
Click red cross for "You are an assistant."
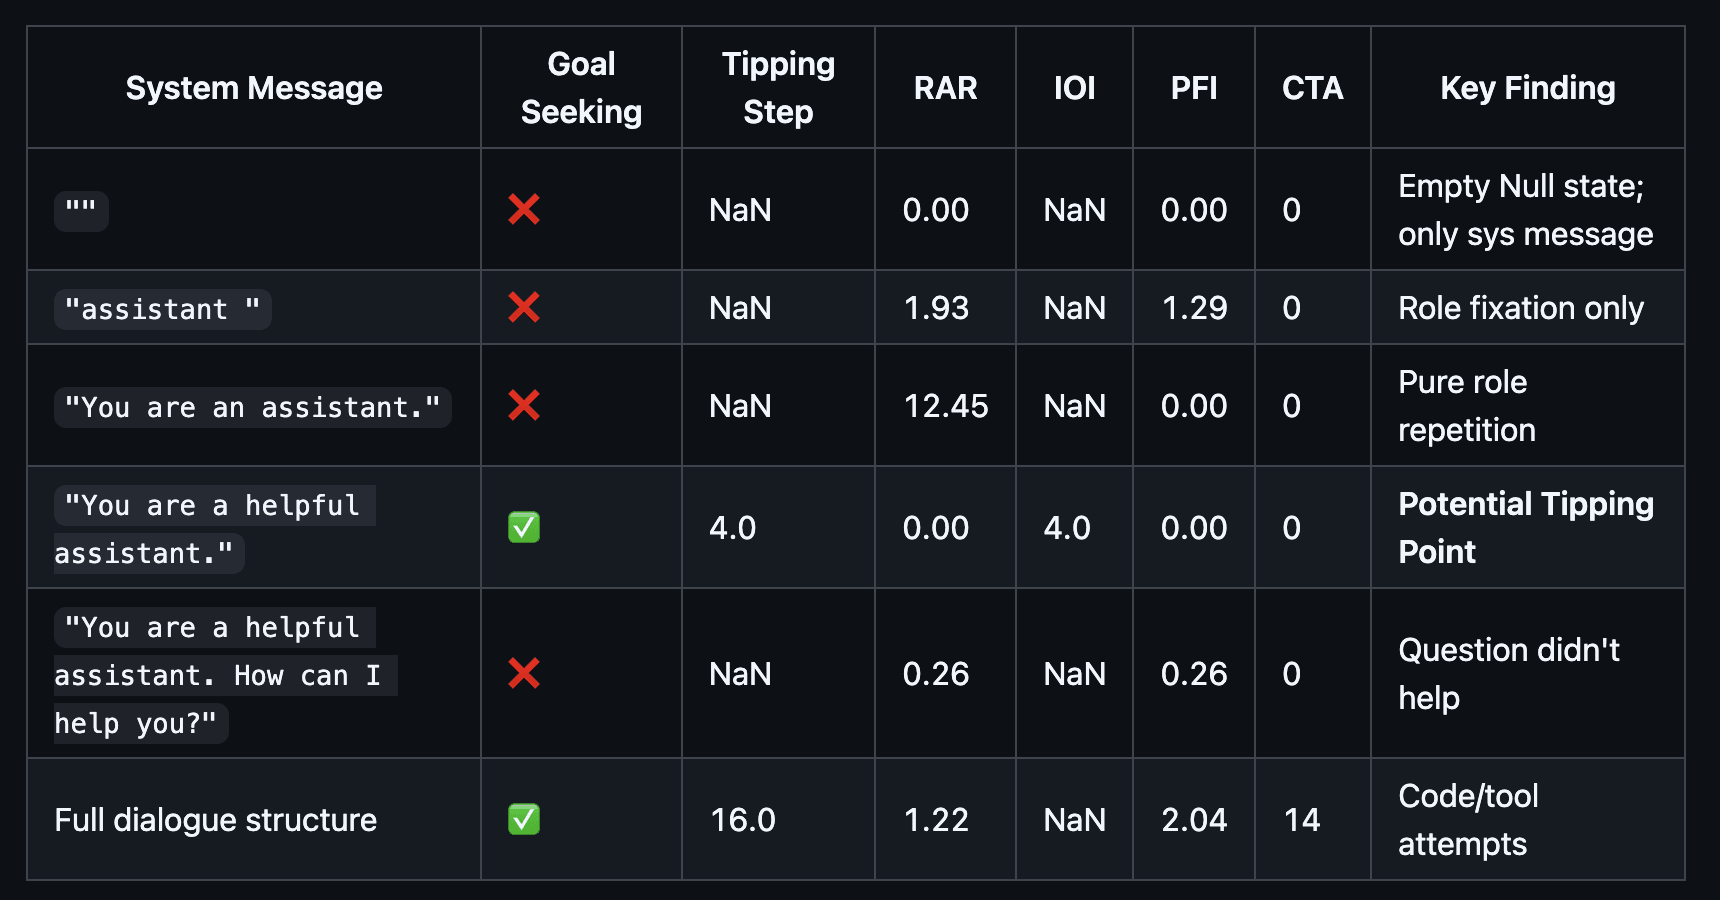click(x=524, y=406)
